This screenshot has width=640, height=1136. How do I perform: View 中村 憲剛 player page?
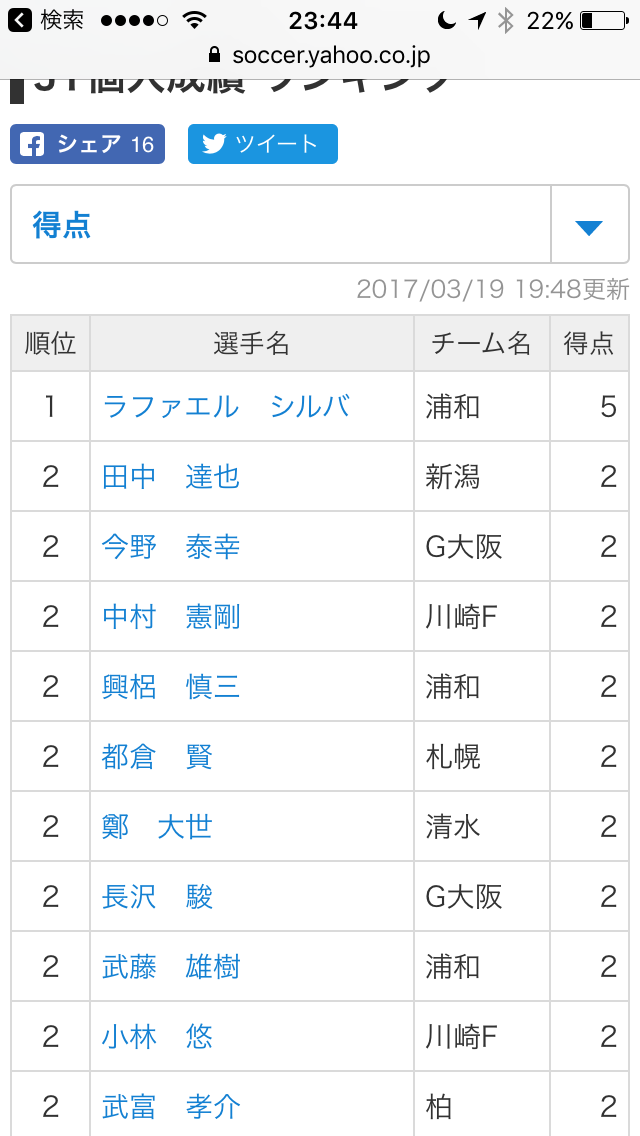tap(171, 617)
